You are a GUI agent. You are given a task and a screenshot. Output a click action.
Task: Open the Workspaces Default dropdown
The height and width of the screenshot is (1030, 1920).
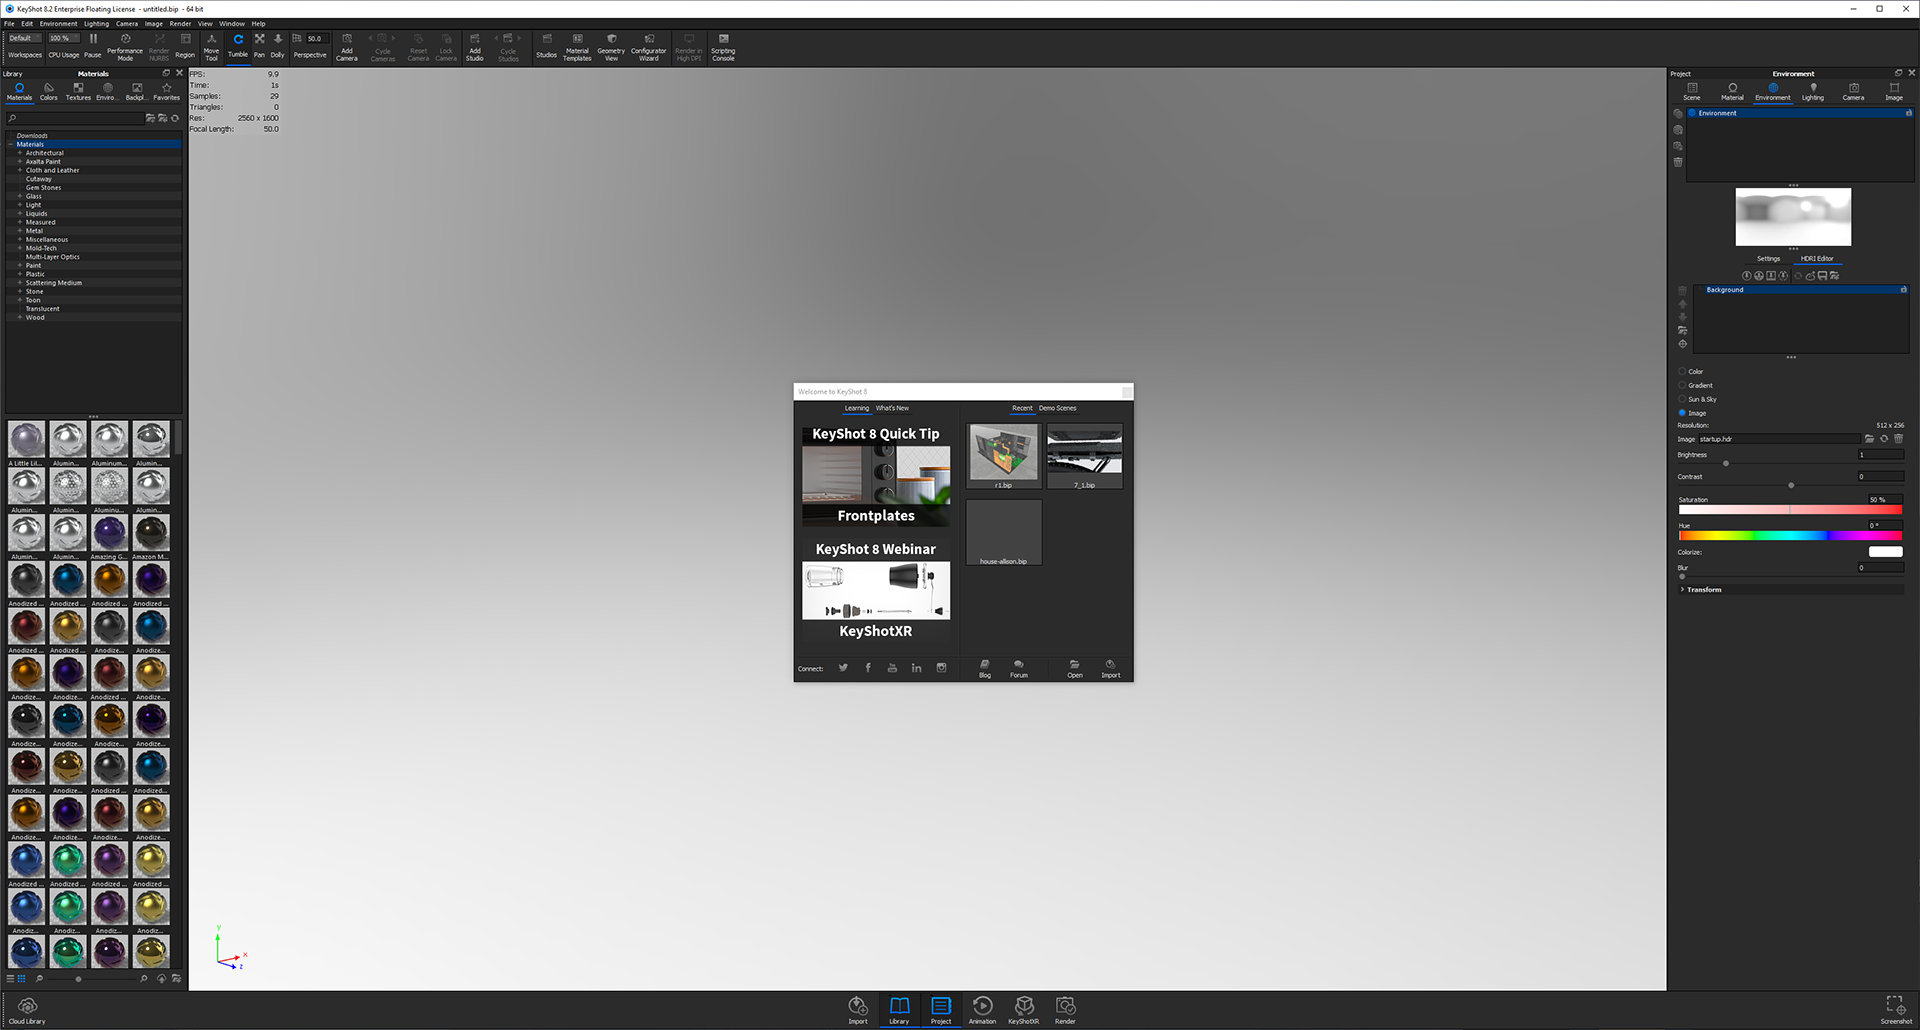(25, 38)
